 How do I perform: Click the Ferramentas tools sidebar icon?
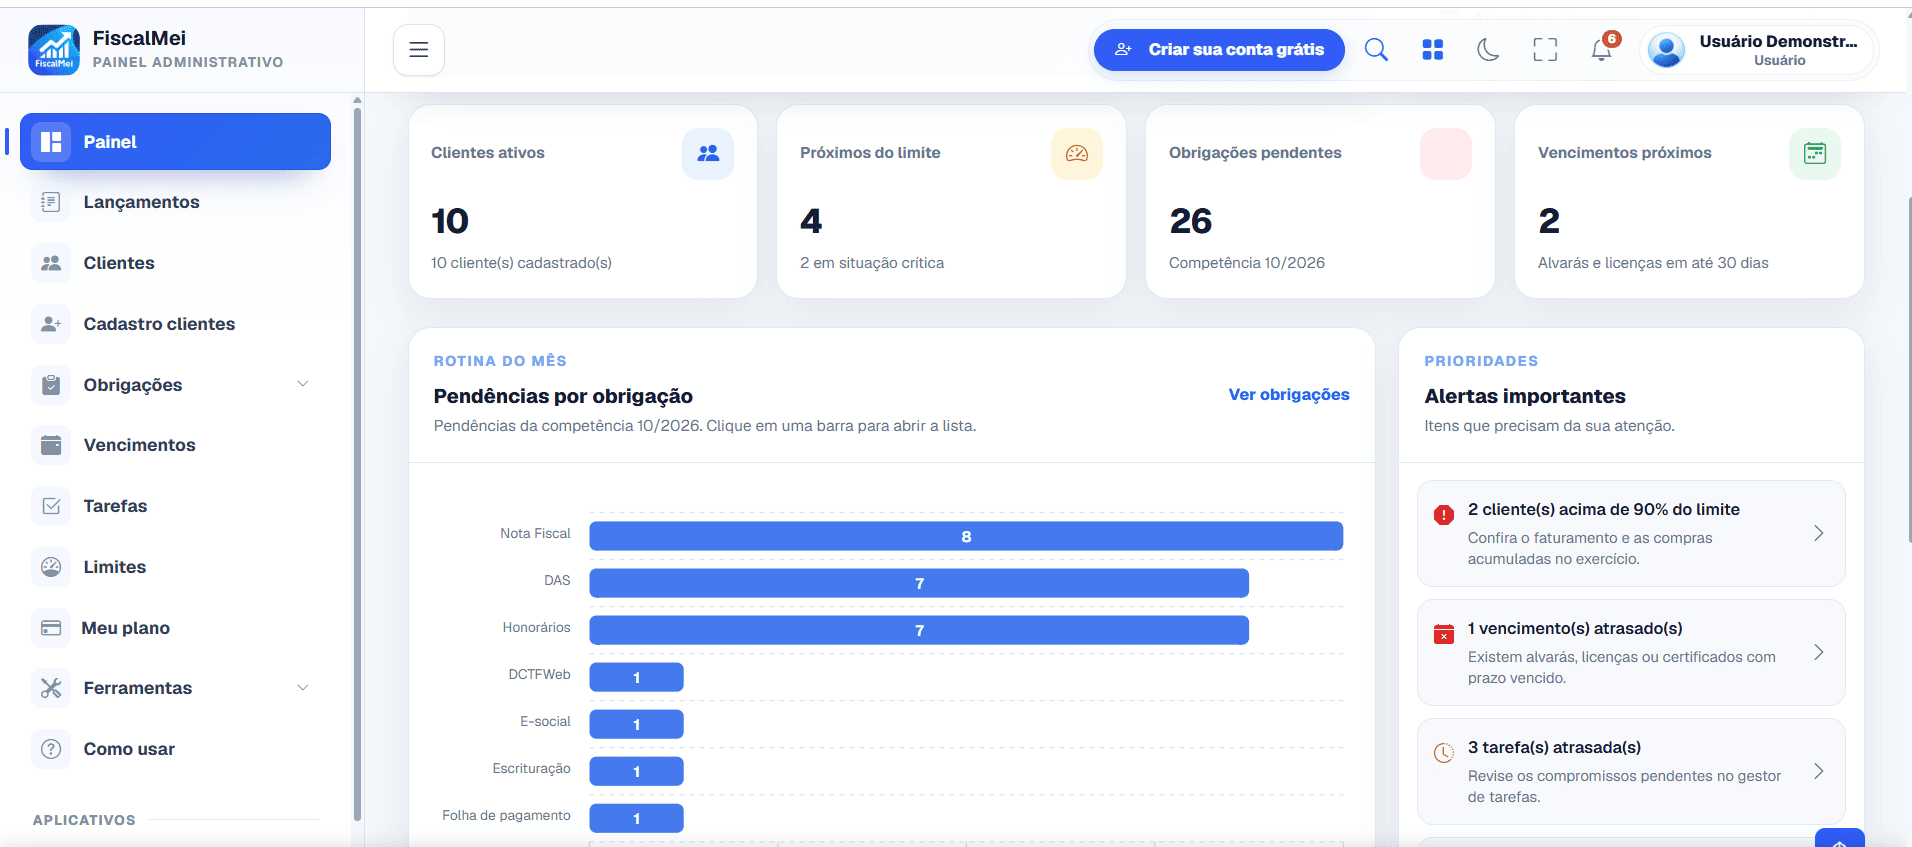click(51, 688)
